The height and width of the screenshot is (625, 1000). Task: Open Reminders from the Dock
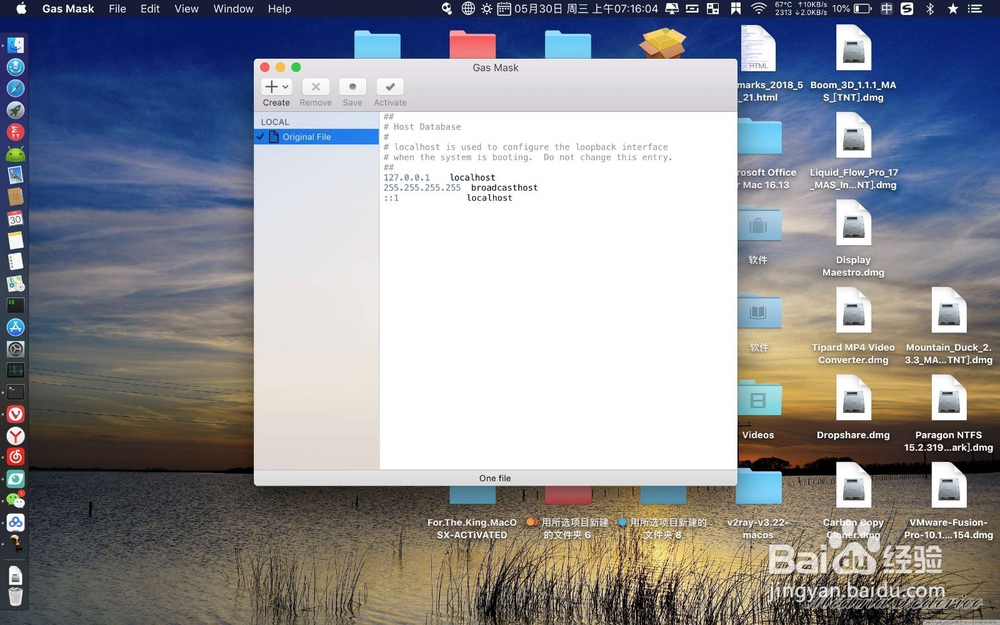(15, 261)
